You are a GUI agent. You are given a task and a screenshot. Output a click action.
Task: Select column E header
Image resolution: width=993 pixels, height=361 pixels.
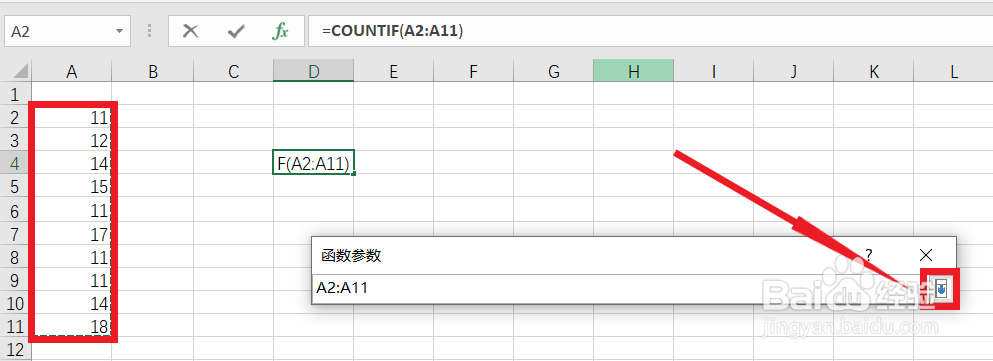click(393, 72)
